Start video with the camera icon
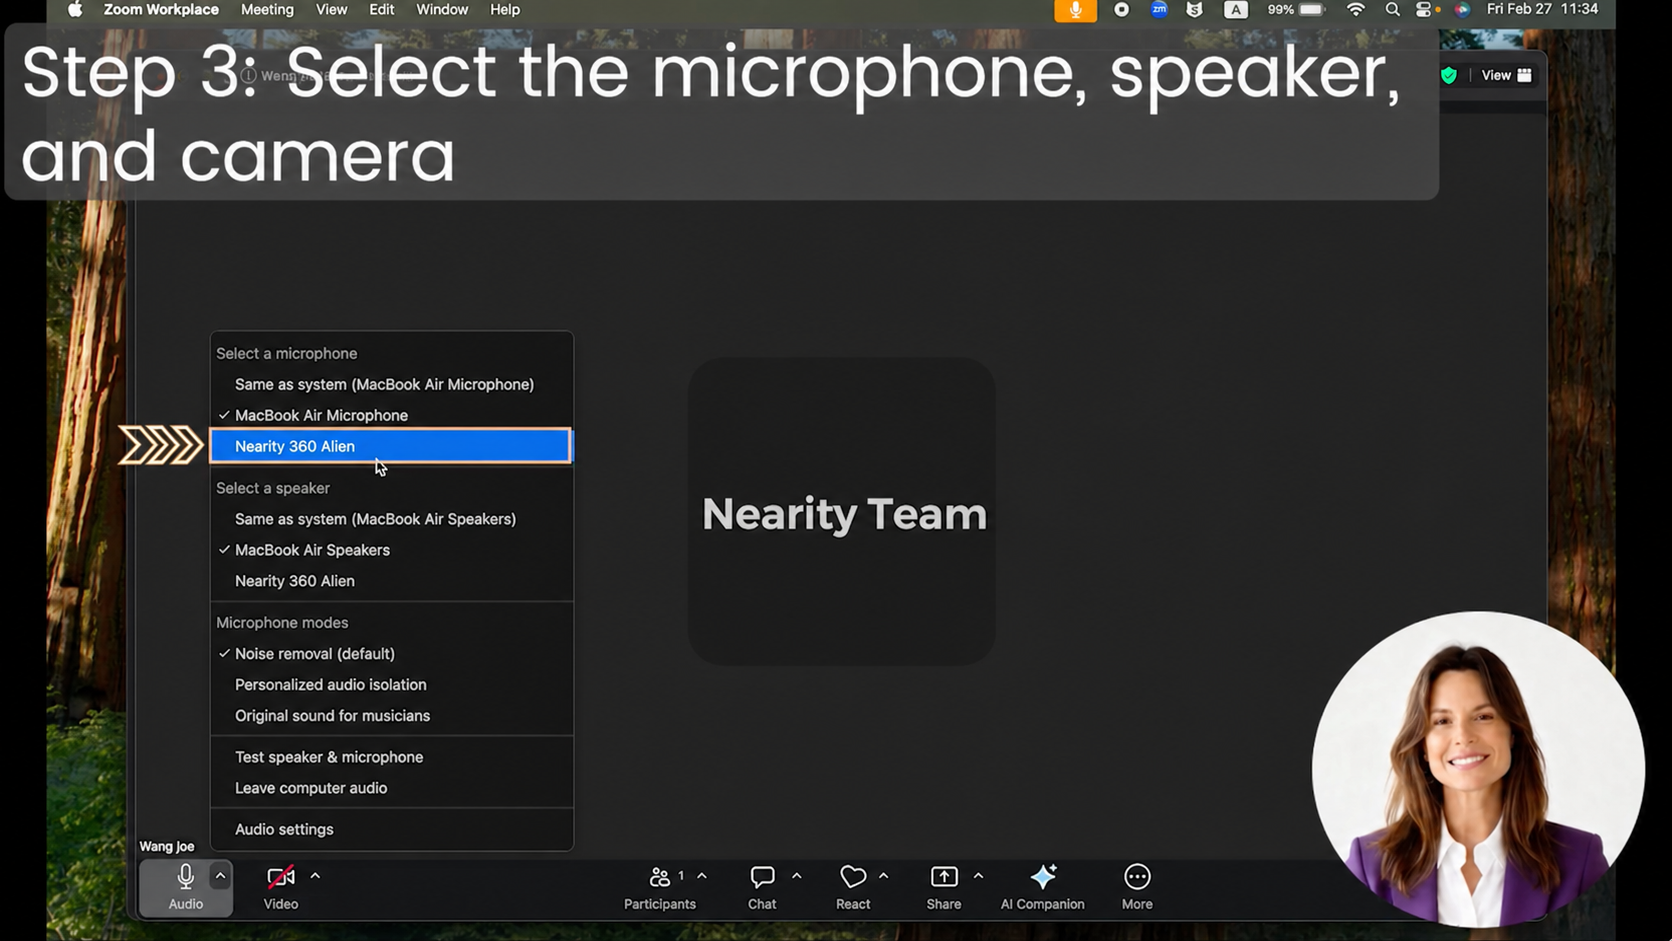The height and width of the screenshot is (941, 1672). pos(281,877)
